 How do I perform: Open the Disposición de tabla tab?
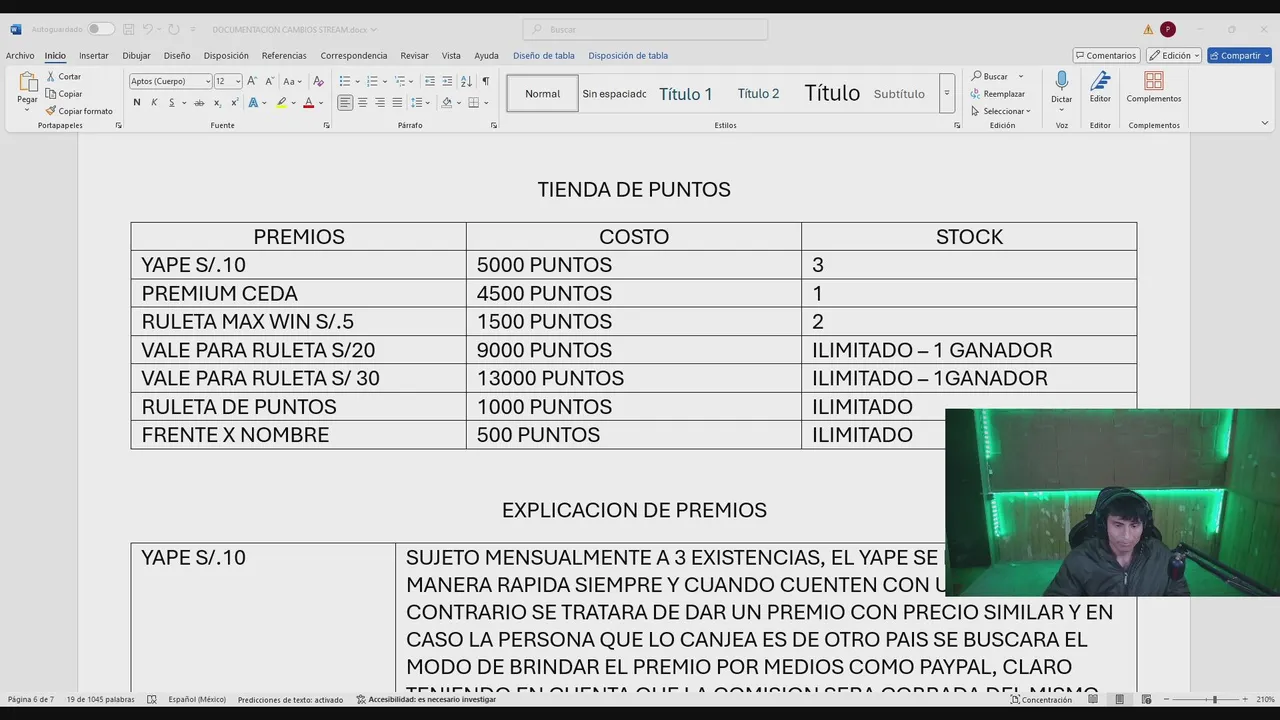click(628, 56)
